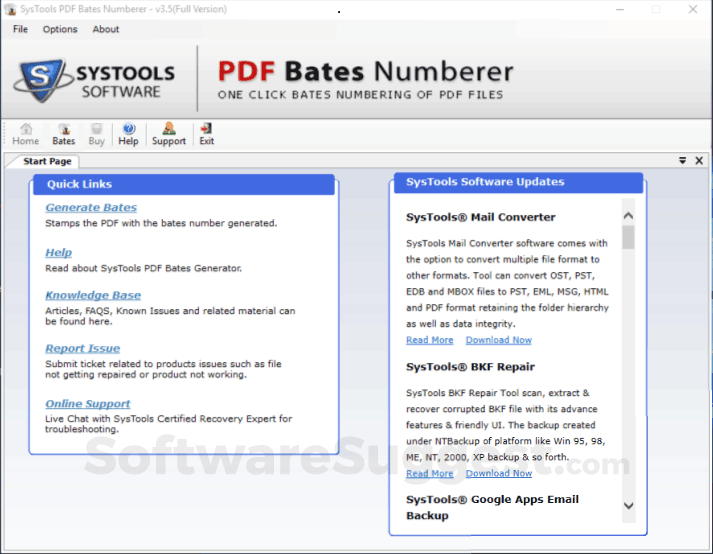This screenshot has width=713, height=554.
Task: Follow the Generate Bates link
Action: click(91, 207)
